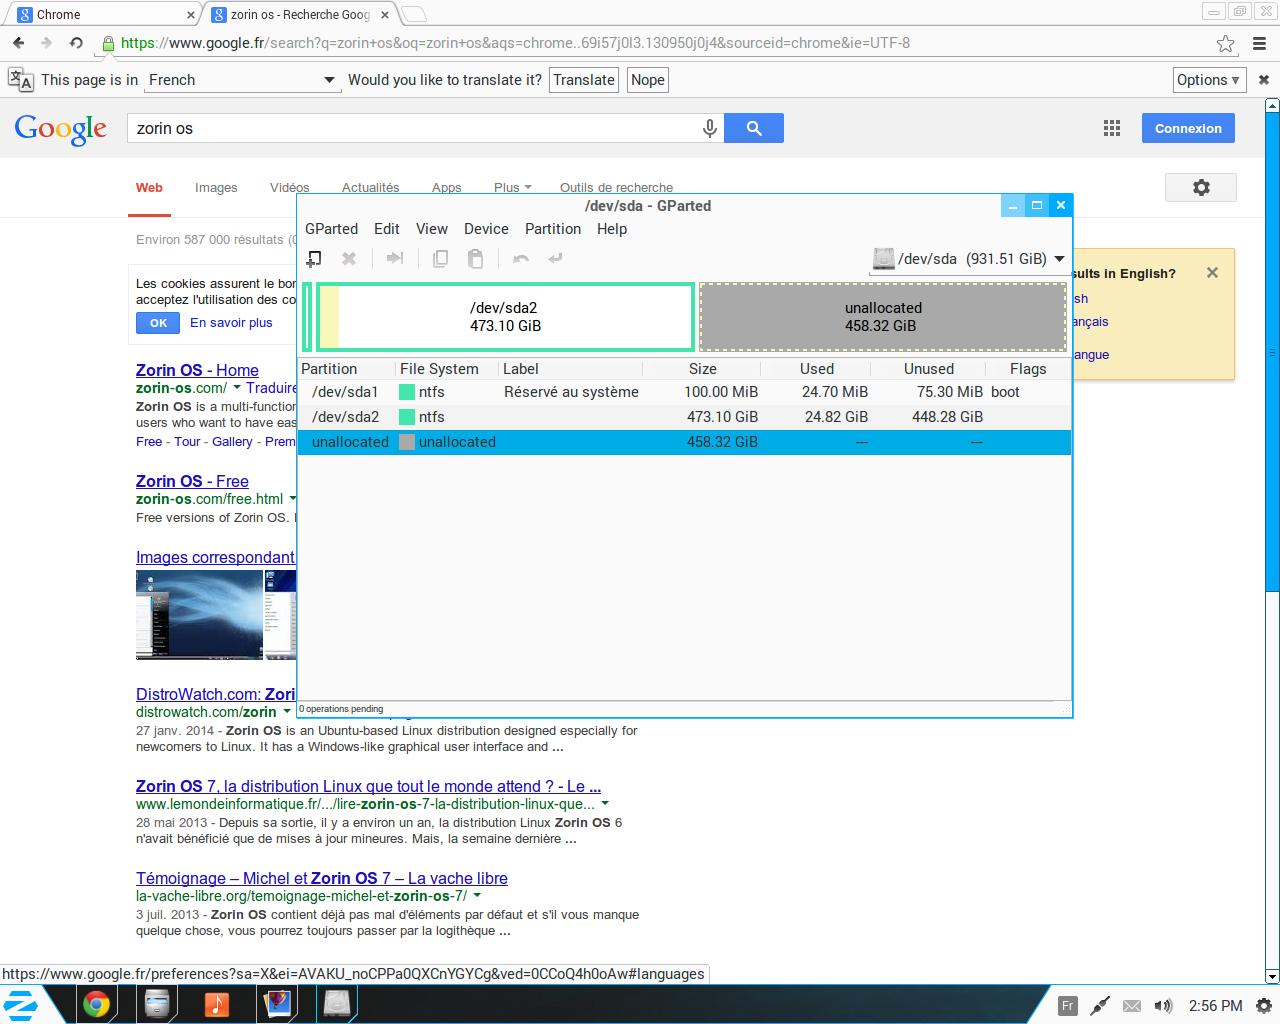Open the Help menu in GParted
The image size is (1280, 1024).
tap(612, 229)
